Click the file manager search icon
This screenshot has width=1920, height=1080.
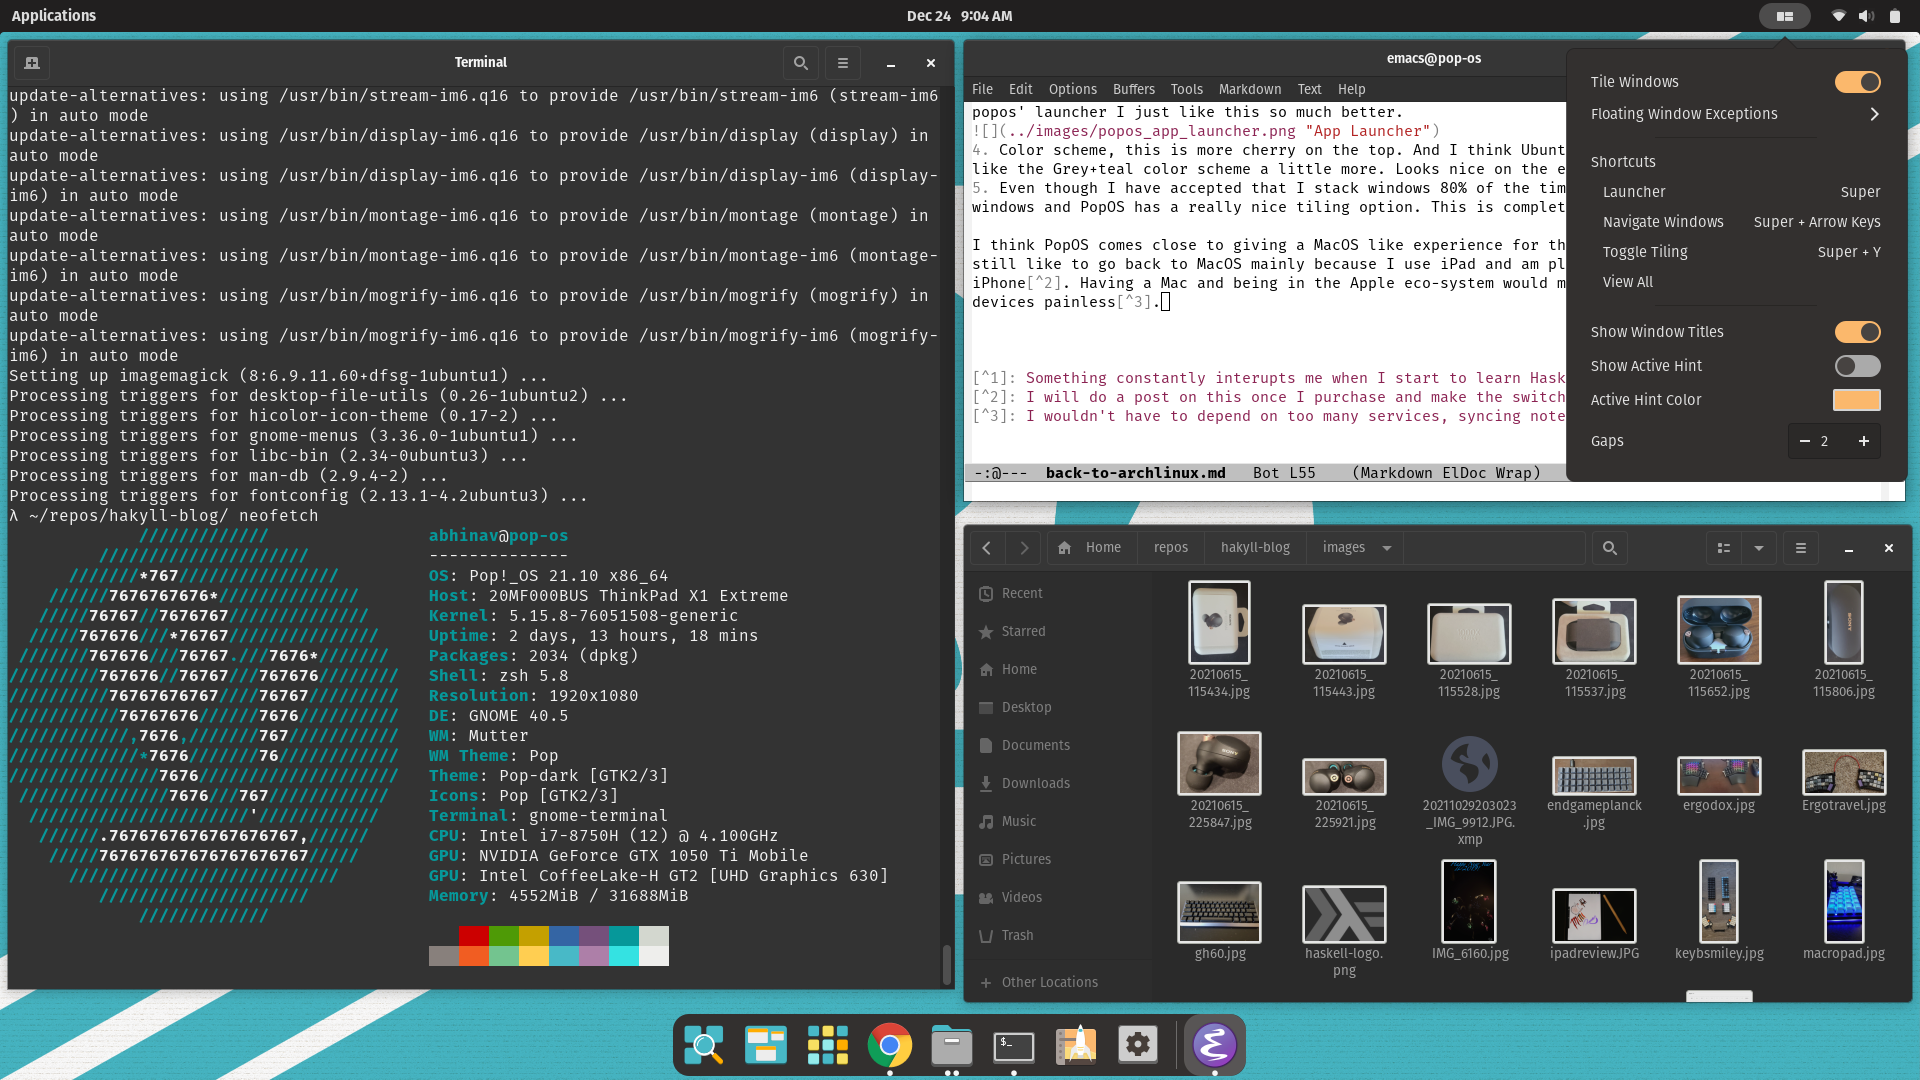(x=1609, y=547)
